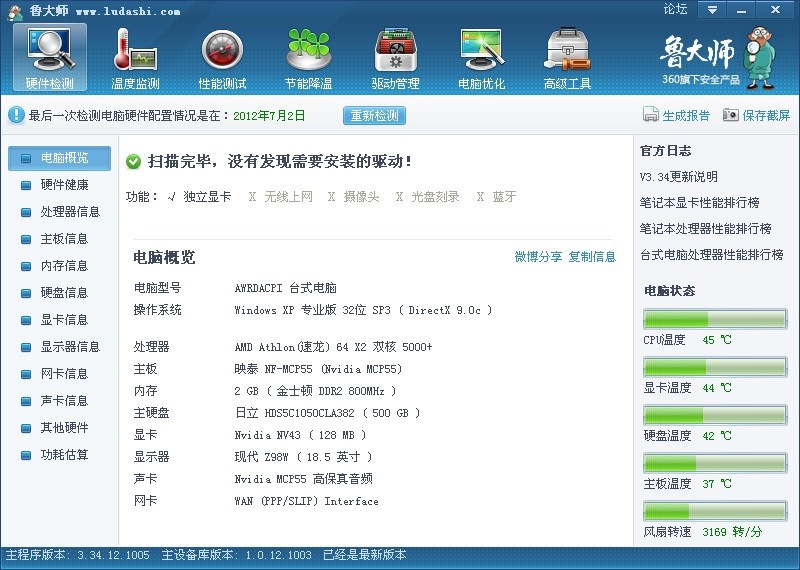The width and height of the screenshot is (800, 570).
Task: Click the 重新检测 rescan button
Action: 375,115
